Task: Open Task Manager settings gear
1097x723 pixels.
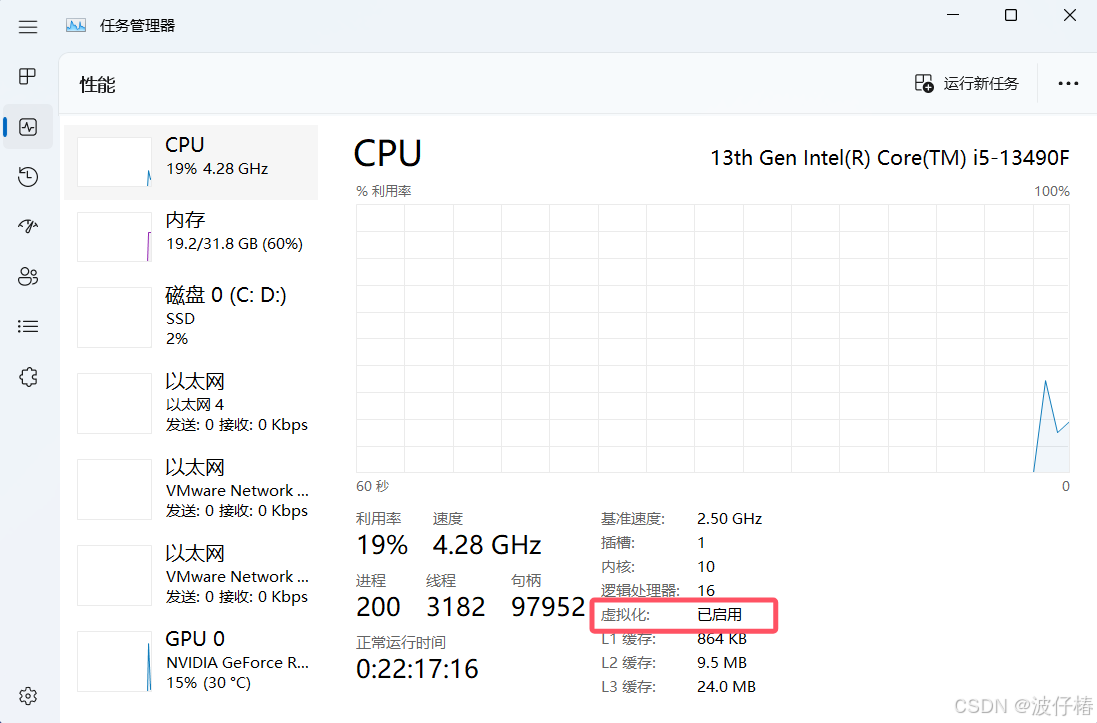Action: click(28, 696)
